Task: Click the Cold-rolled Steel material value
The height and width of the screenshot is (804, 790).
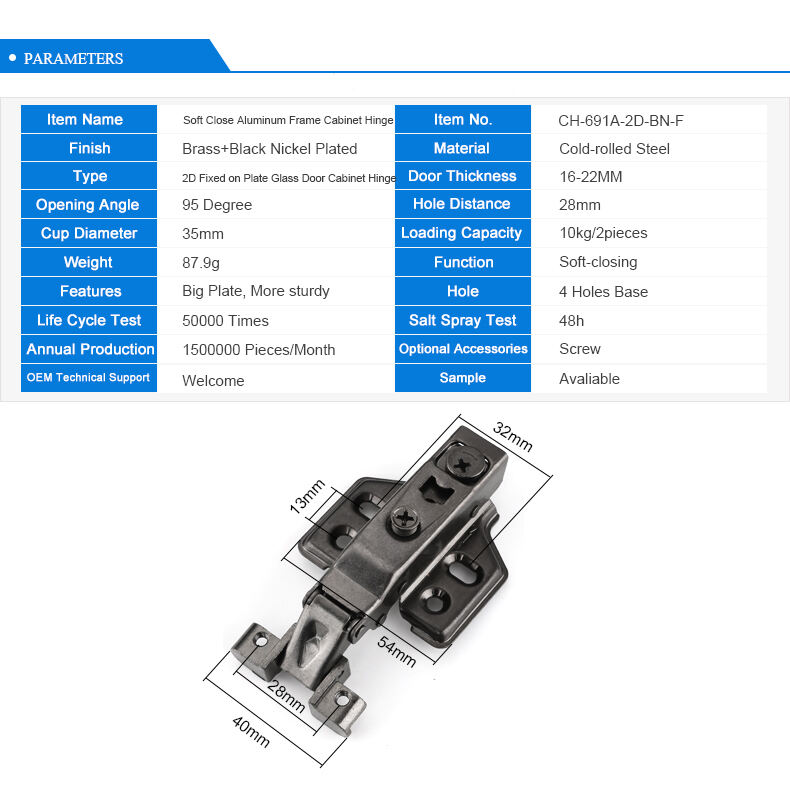Action: (x=614, y=149)
